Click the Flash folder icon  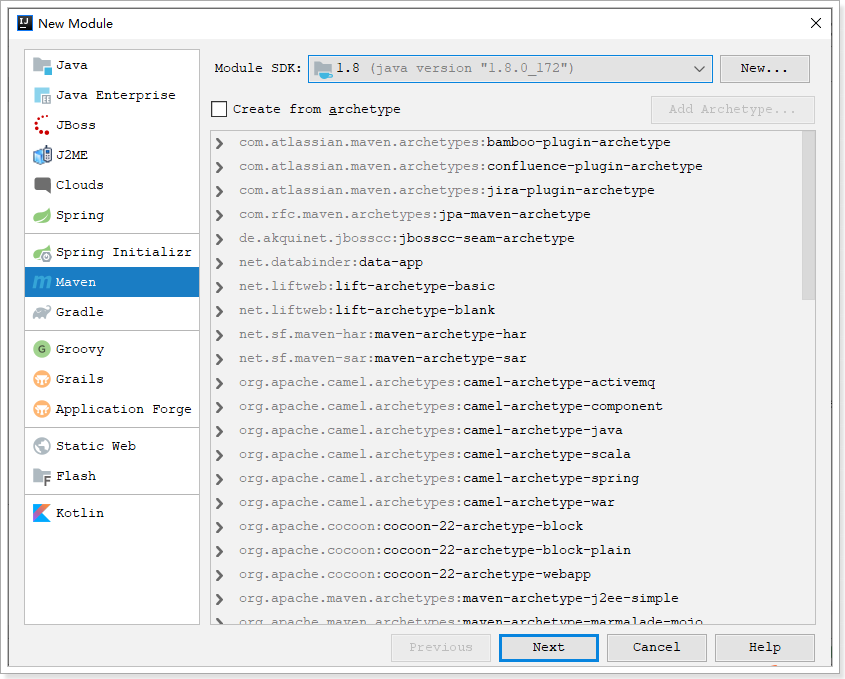[42, 476]
